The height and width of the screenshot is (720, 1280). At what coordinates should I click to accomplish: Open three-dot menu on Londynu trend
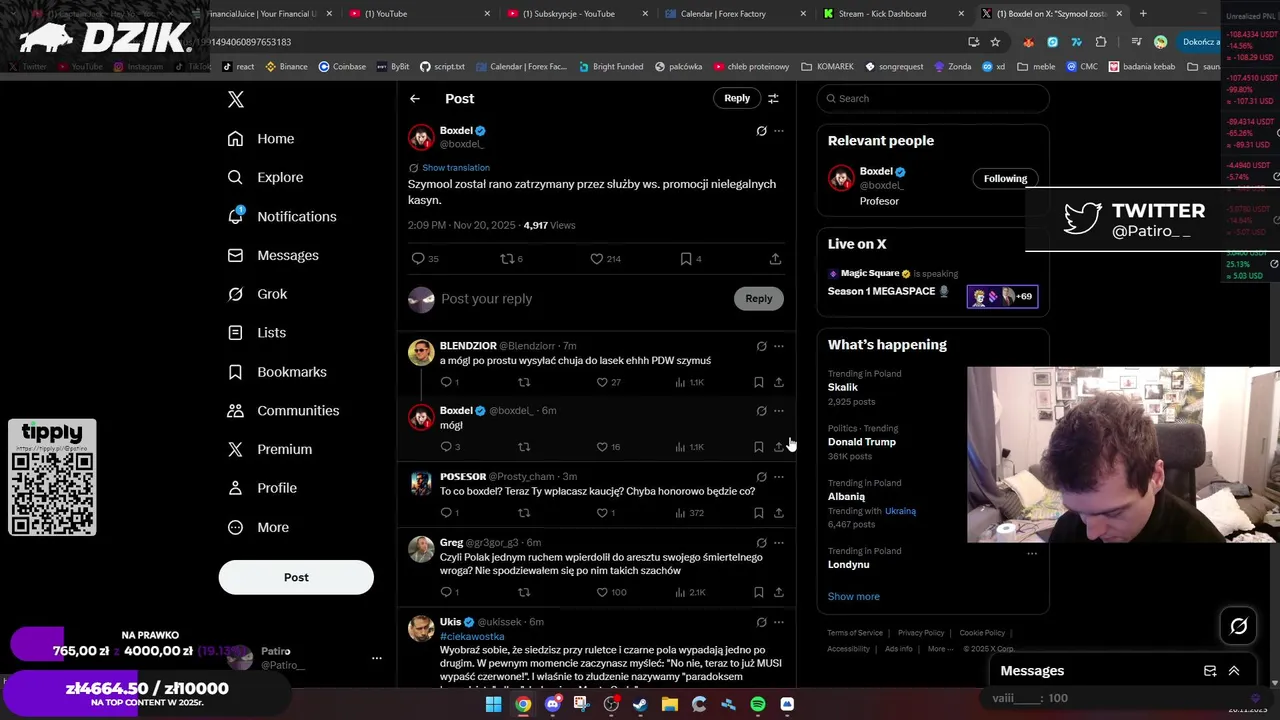1032,554
